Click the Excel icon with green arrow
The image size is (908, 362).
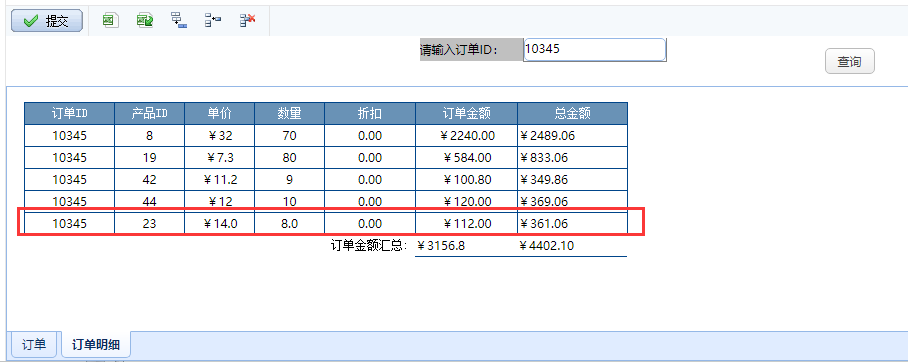click(145, 21)
